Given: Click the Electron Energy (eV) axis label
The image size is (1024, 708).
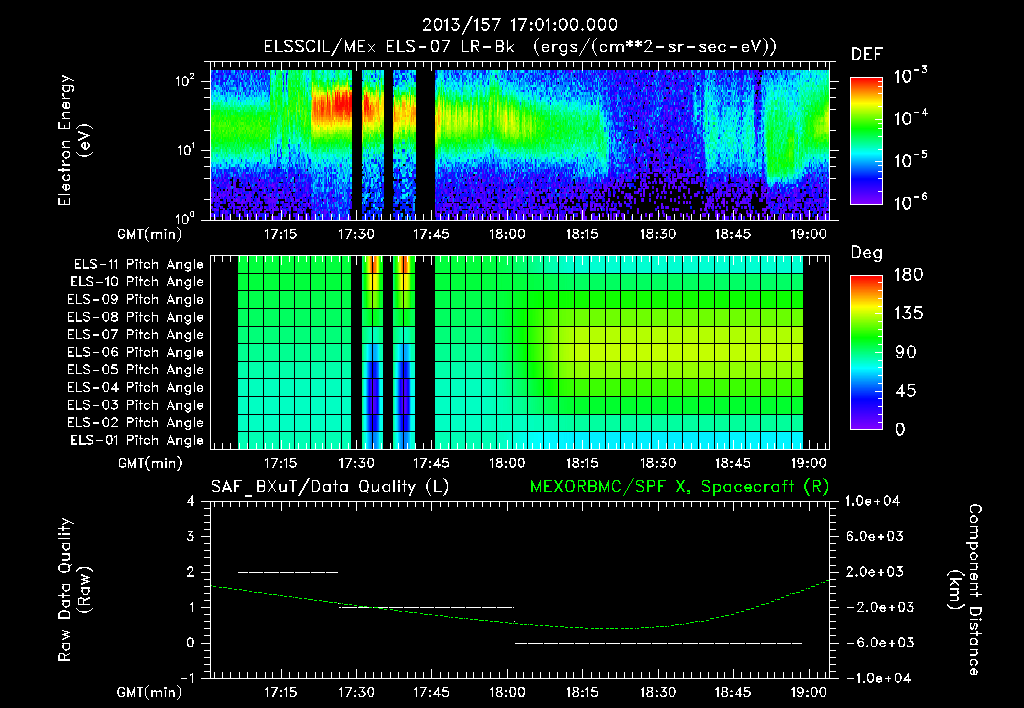Looking at the screenshot, I should pyautogui.click(x=74, y=140).
